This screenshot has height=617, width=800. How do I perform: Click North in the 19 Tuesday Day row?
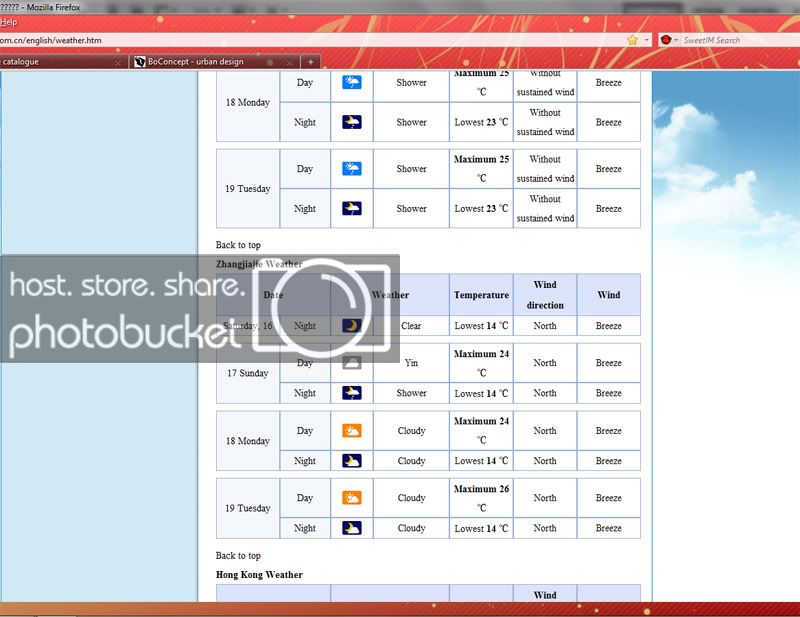(545, 498)
